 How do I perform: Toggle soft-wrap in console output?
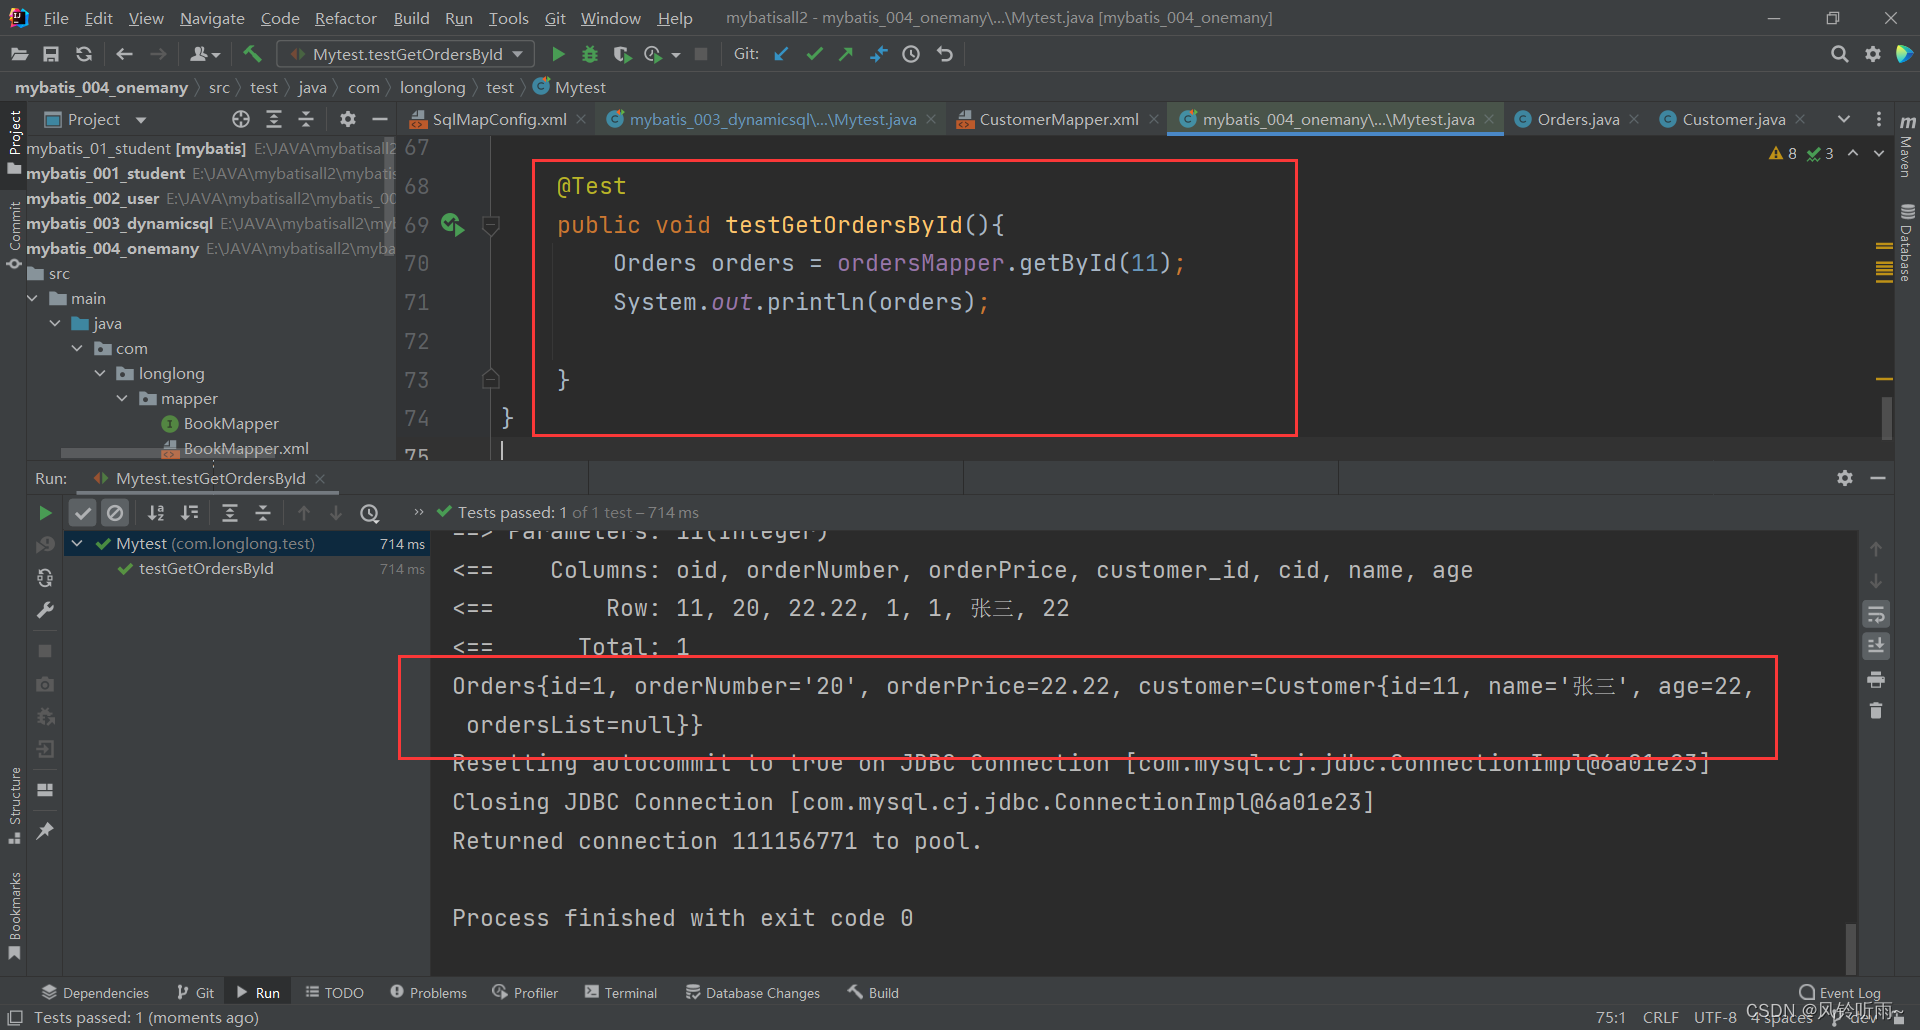click(1876, 614)
